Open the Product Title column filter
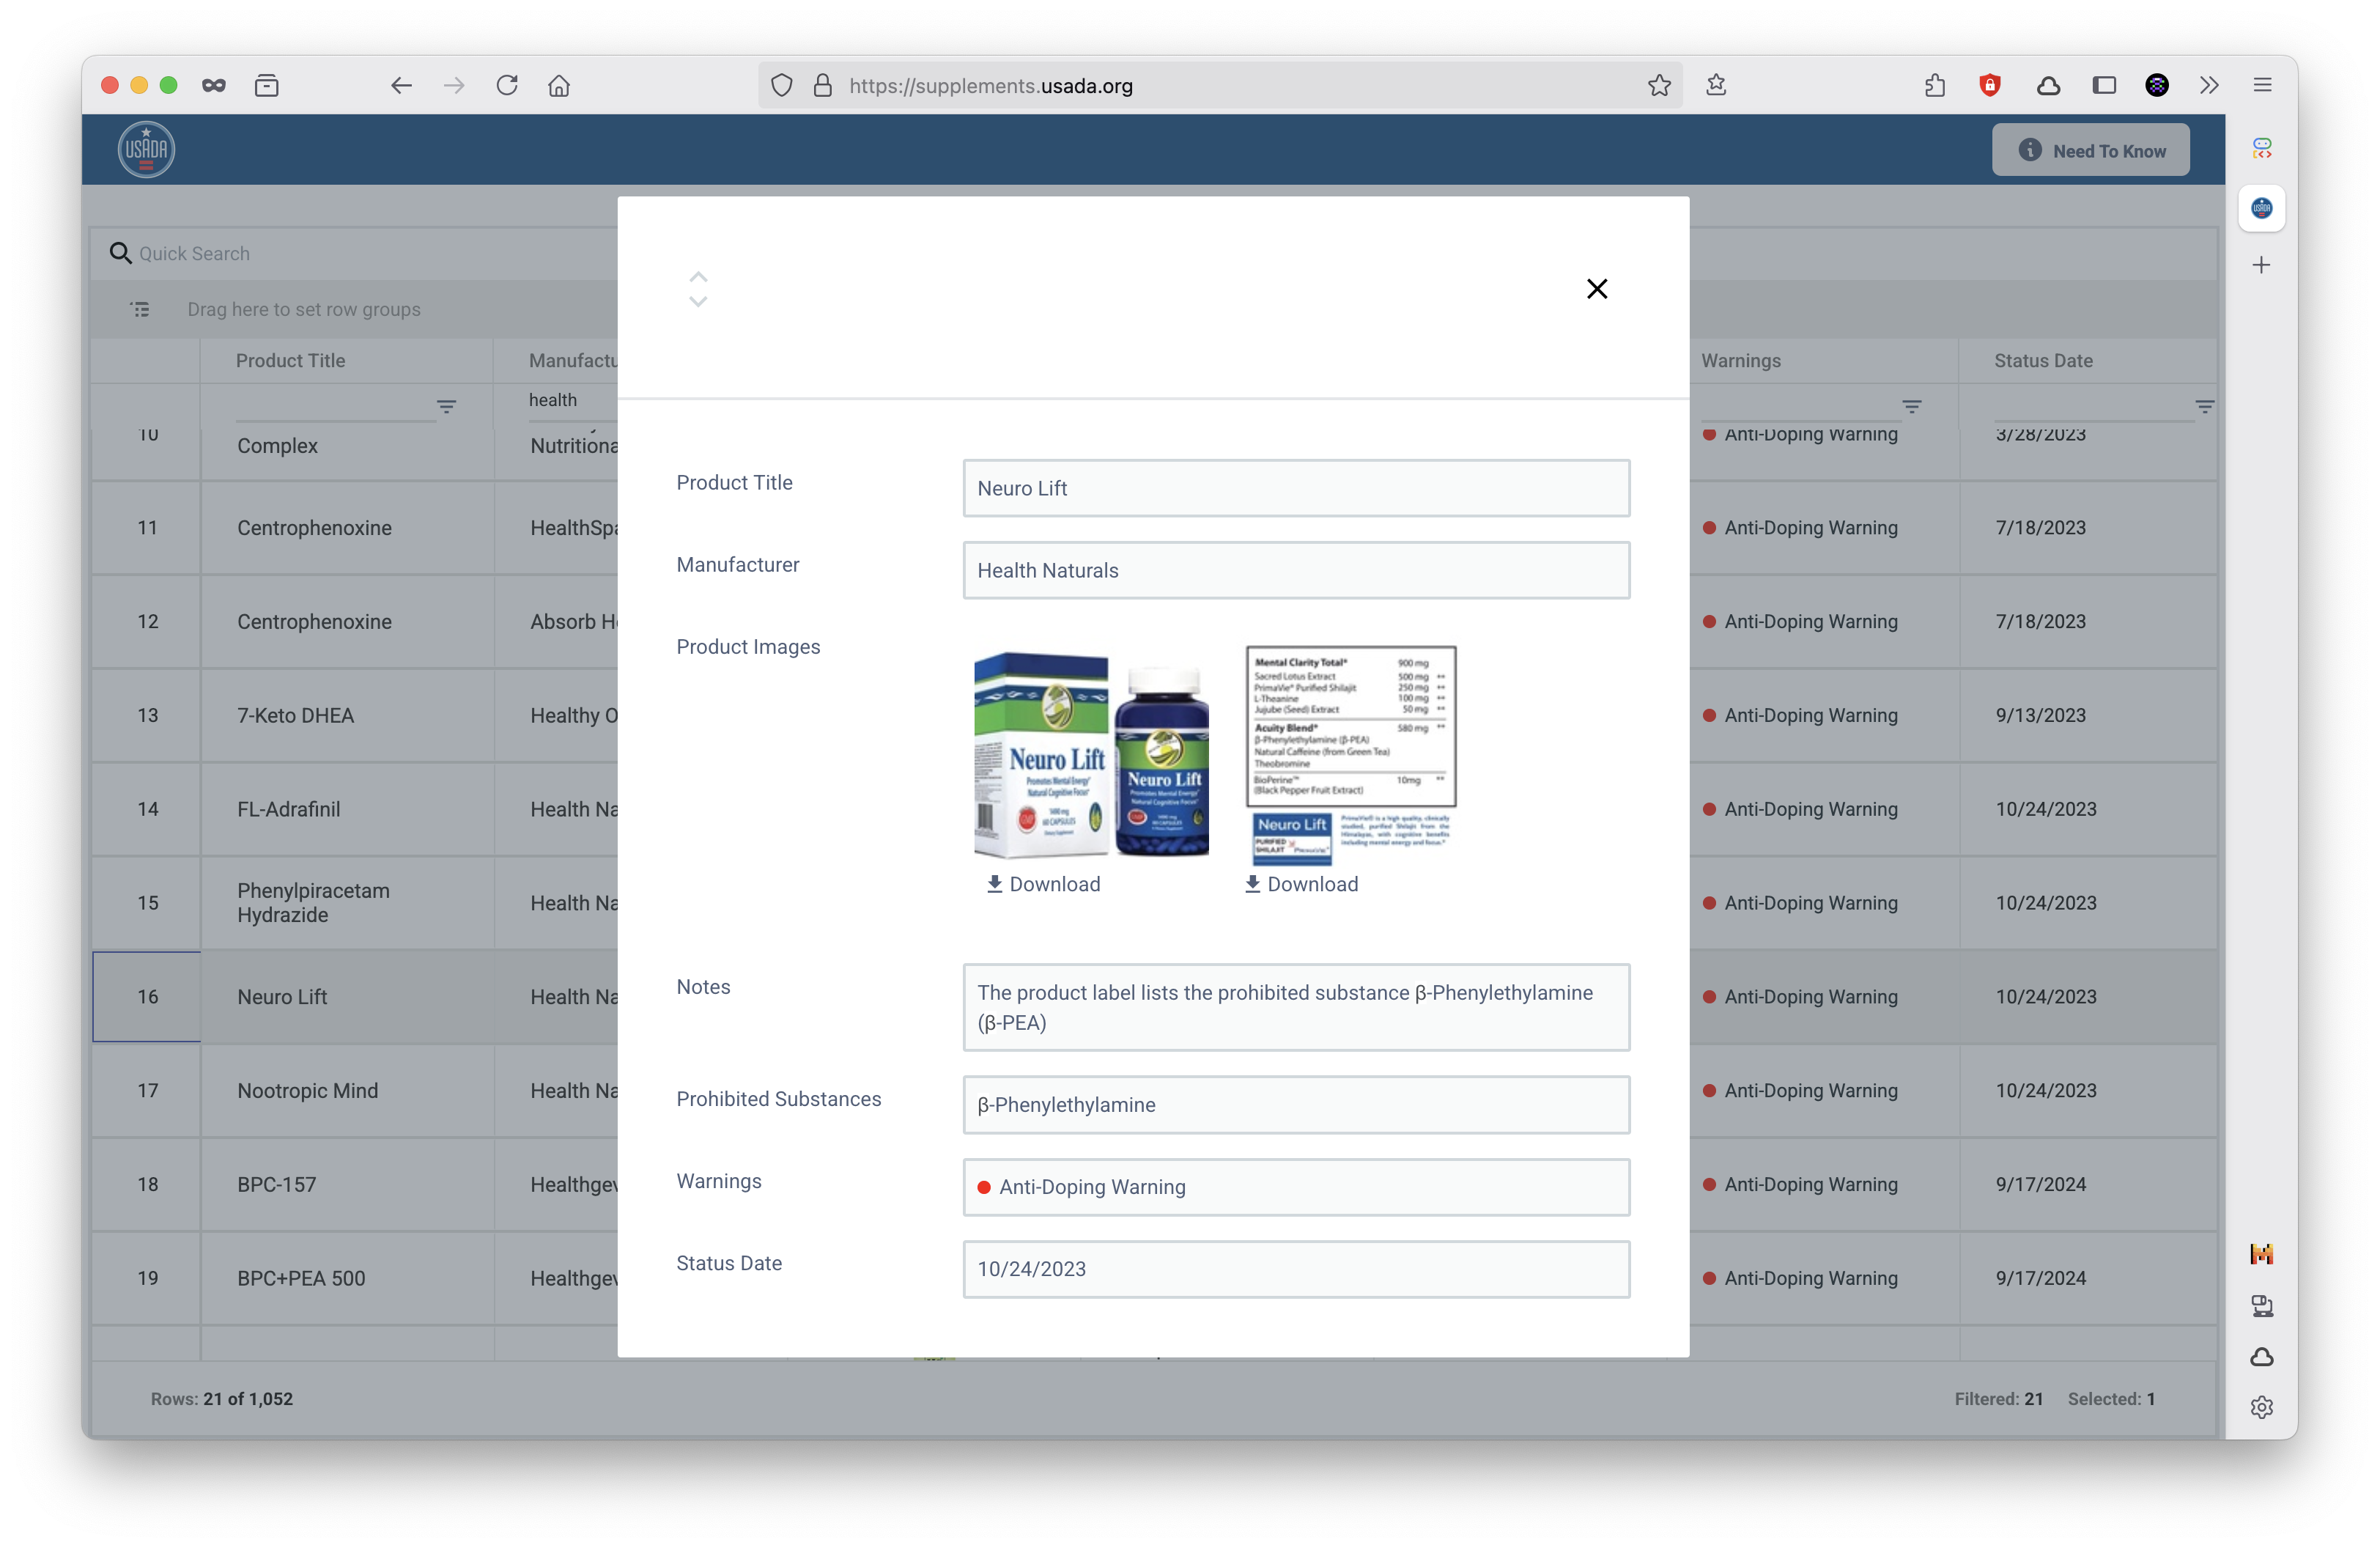The image size is (2380, 1548). (446, 407)
